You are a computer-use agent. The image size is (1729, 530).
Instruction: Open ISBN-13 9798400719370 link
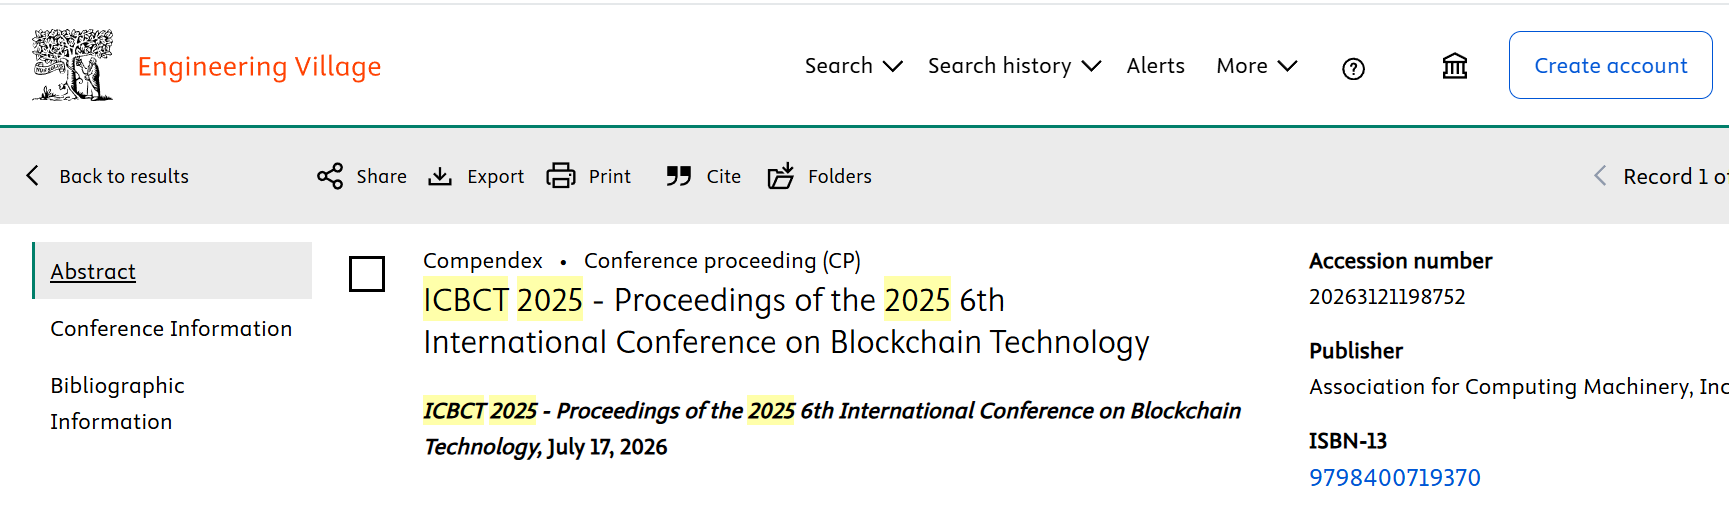1395,478
